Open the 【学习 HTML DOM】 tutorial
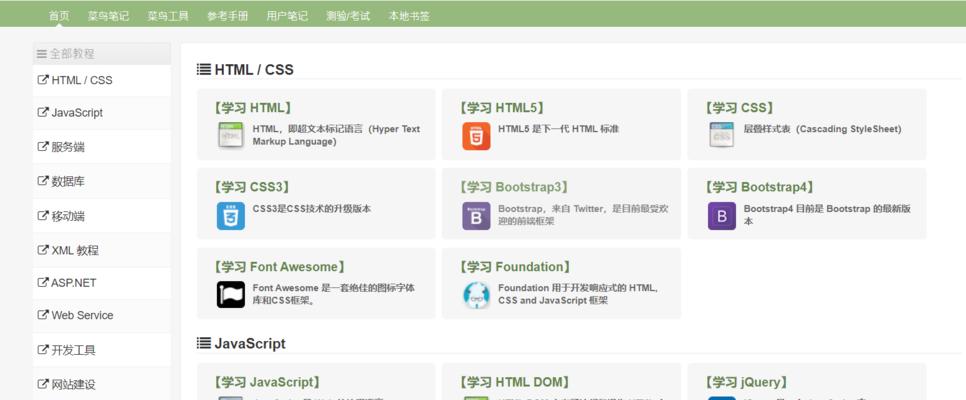The height and width of the screenshot is (400, 966). coord(514,383)
